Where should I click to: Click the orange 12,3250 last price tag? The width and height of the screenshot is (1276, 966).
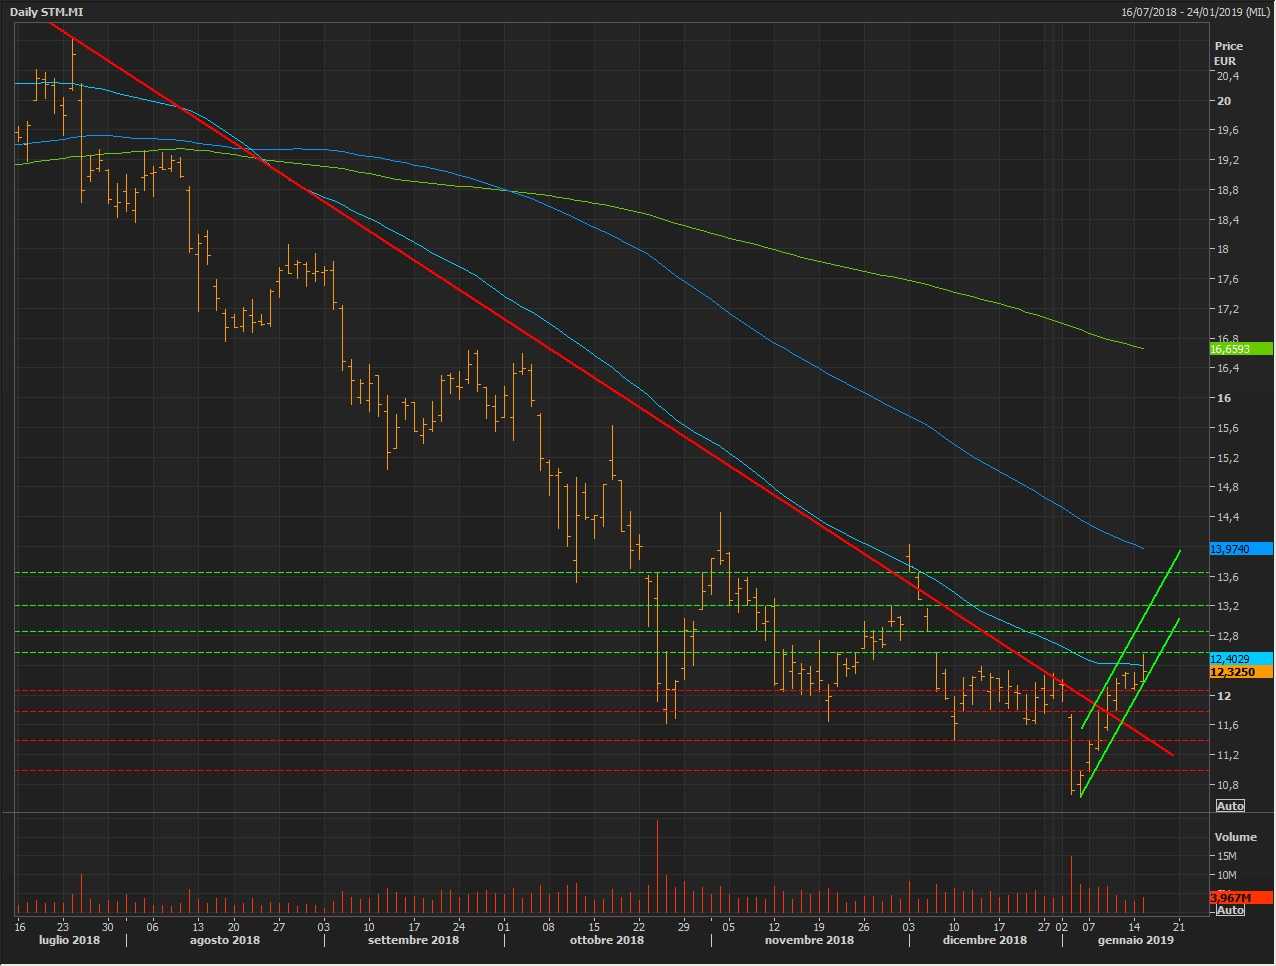(1240, 672)
